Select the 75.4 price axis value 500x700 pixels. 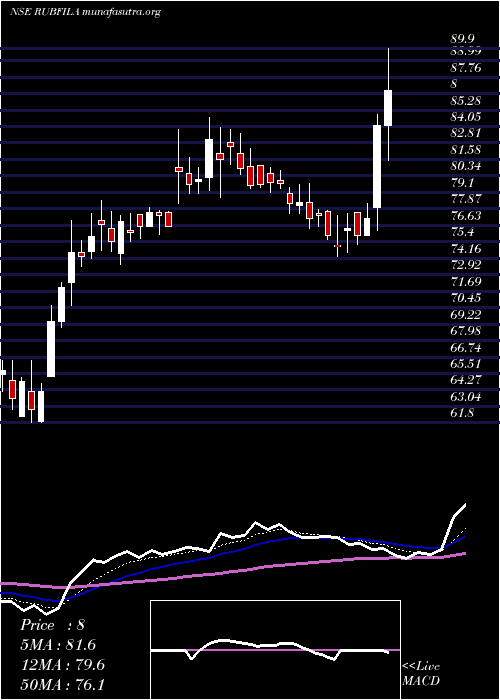[463, 232]
